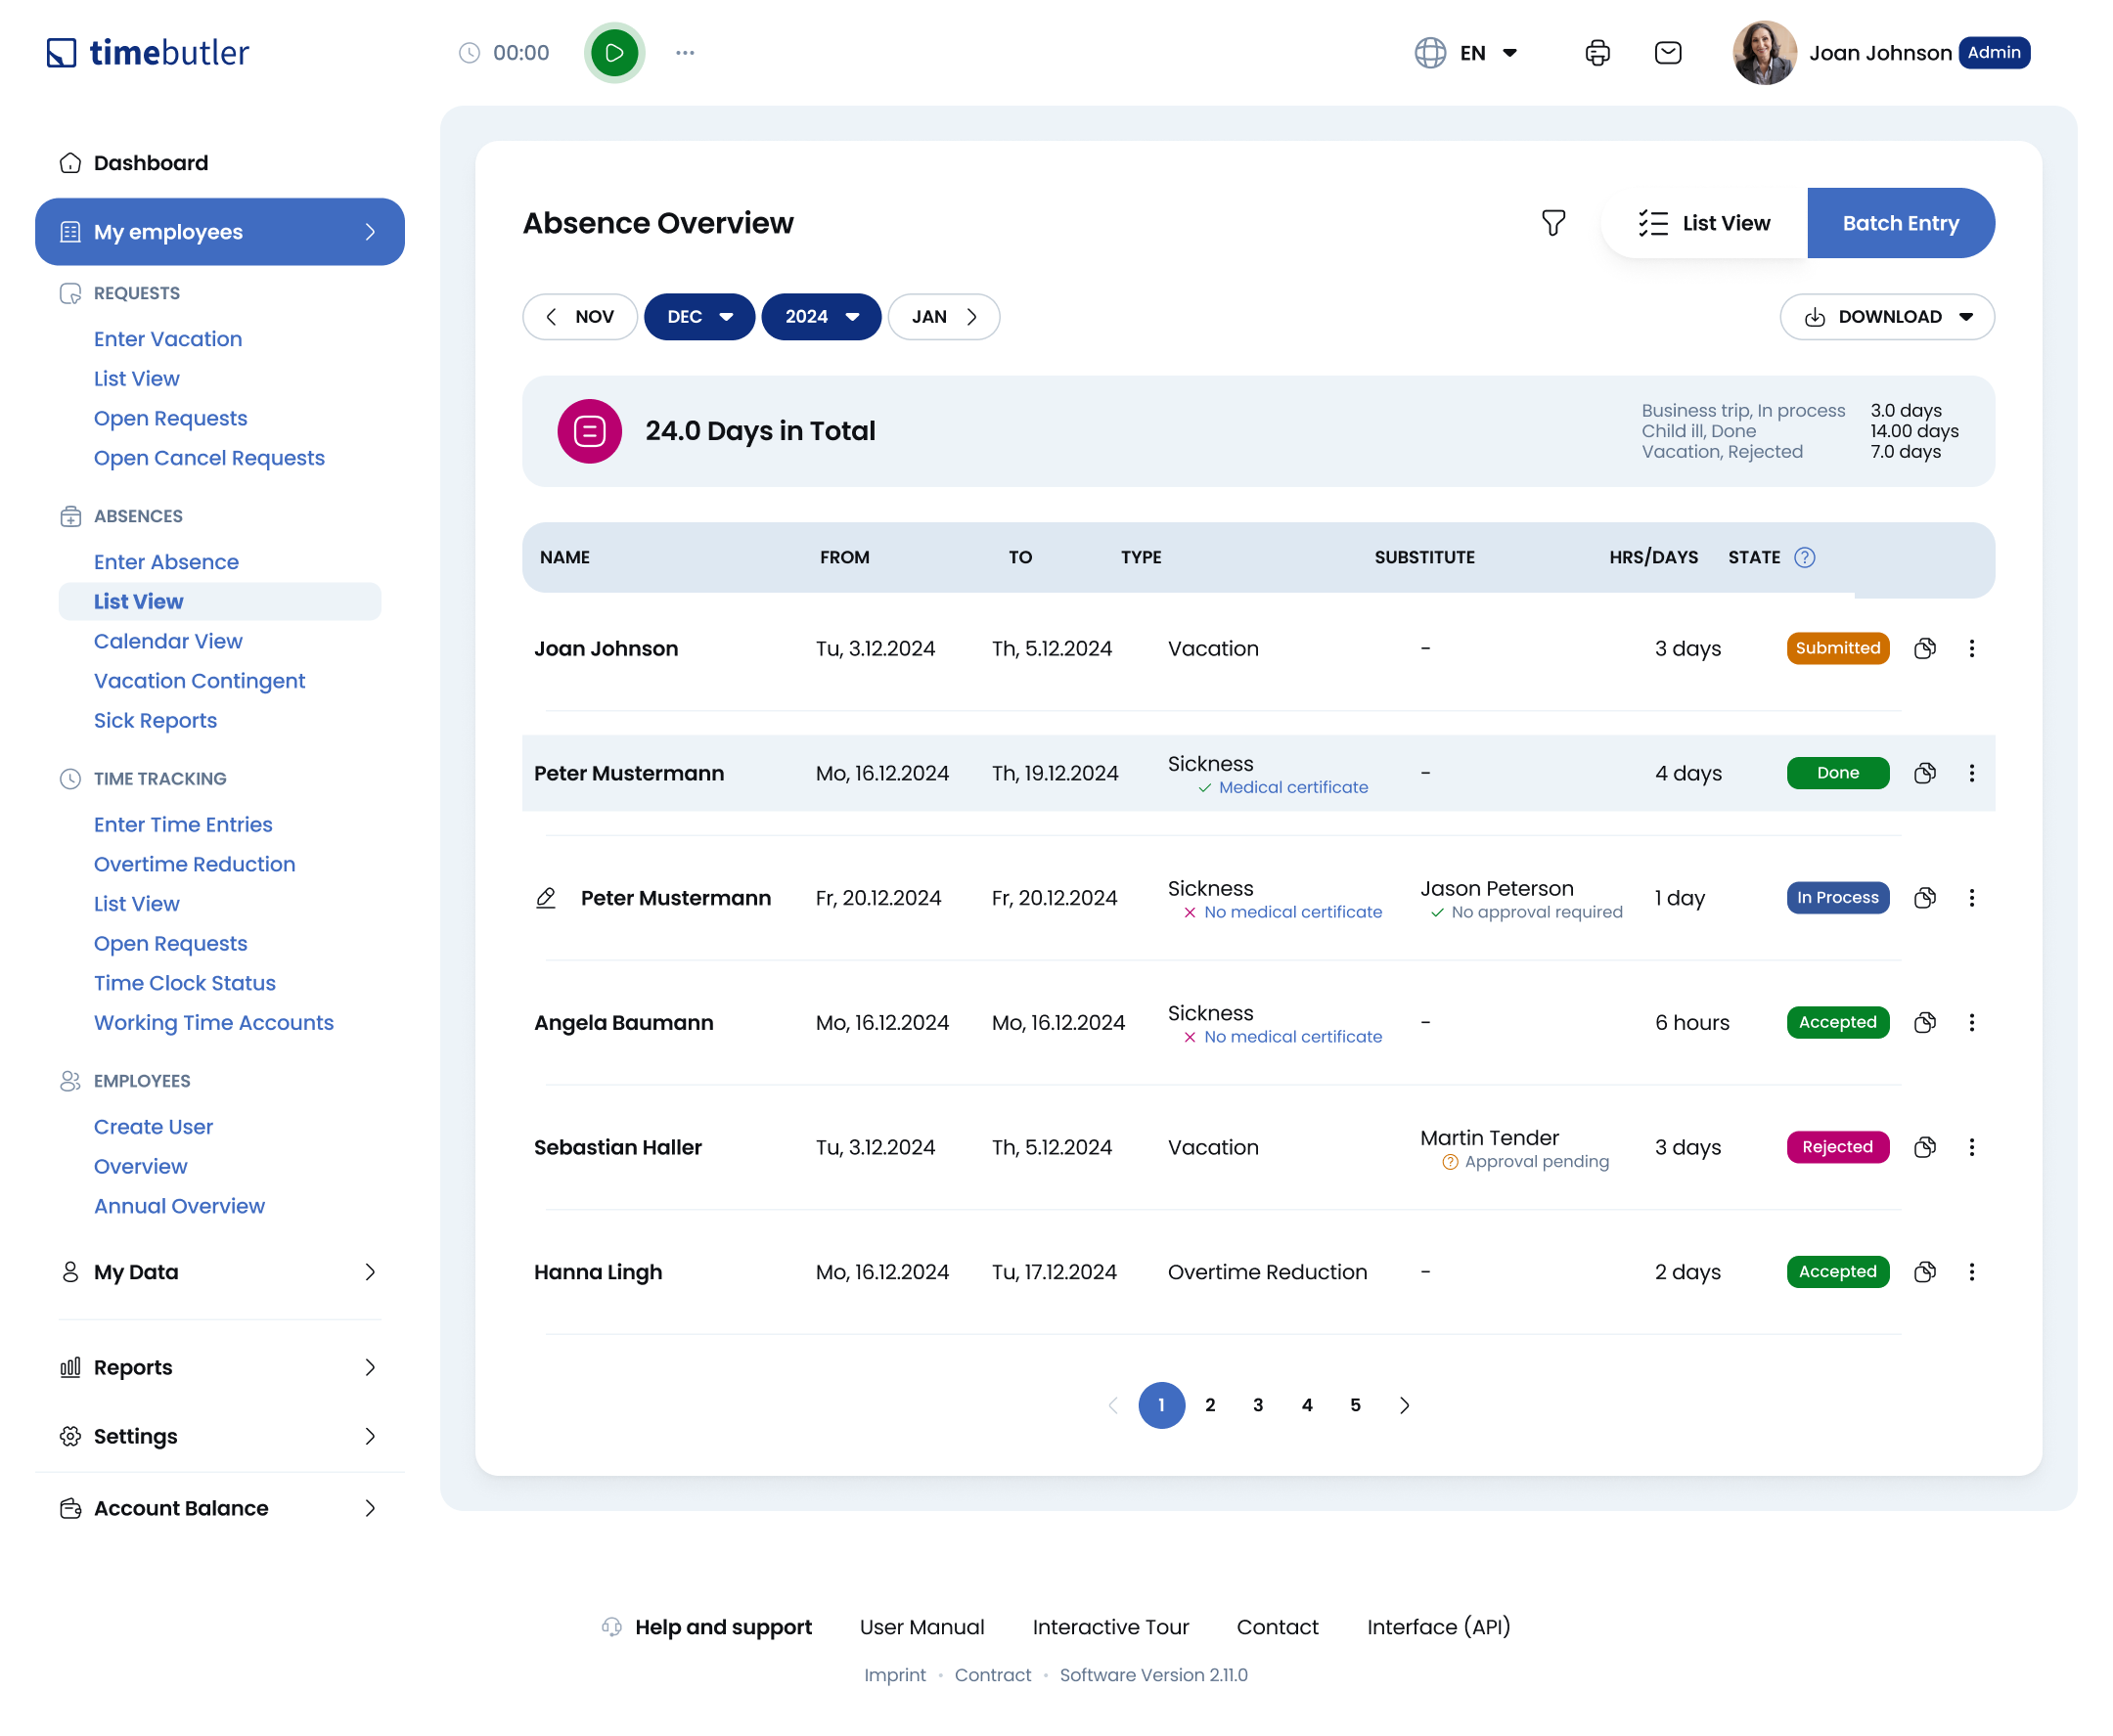This screenshot has width=2113, height=1736.
Task: Open the User Manual footer link
Action: point(921,1627)
